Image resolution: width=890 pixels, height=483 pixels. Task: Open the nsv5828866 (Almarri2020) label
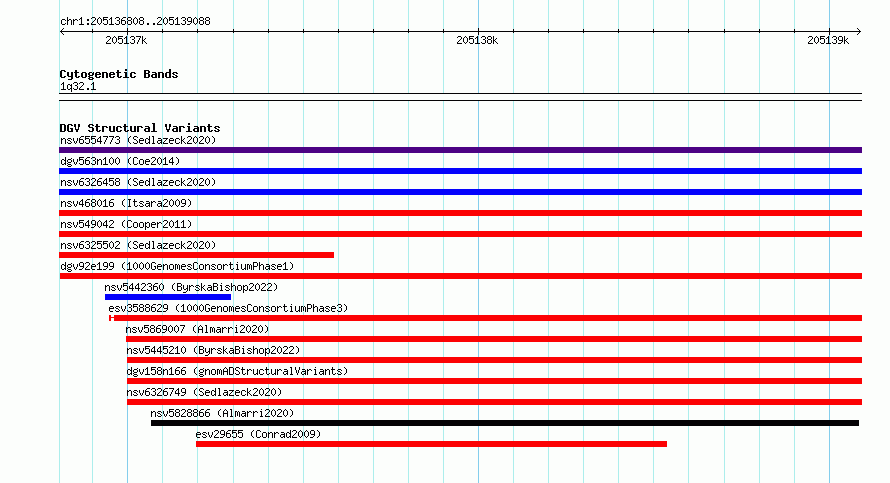tap(222, 413)
